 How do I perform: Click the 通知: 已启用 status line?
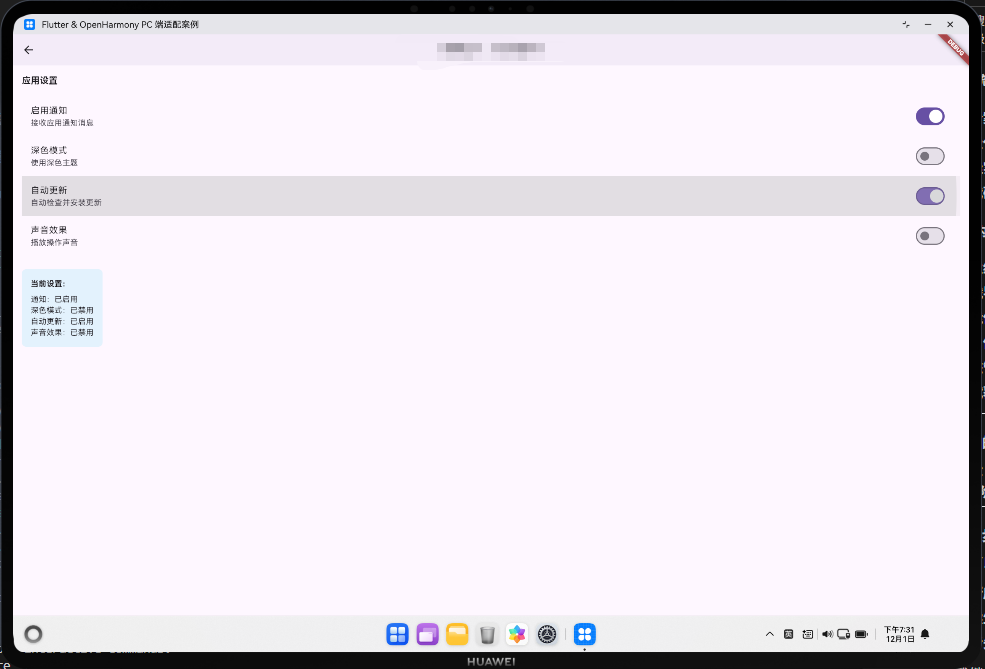click(x=54, y=299)
